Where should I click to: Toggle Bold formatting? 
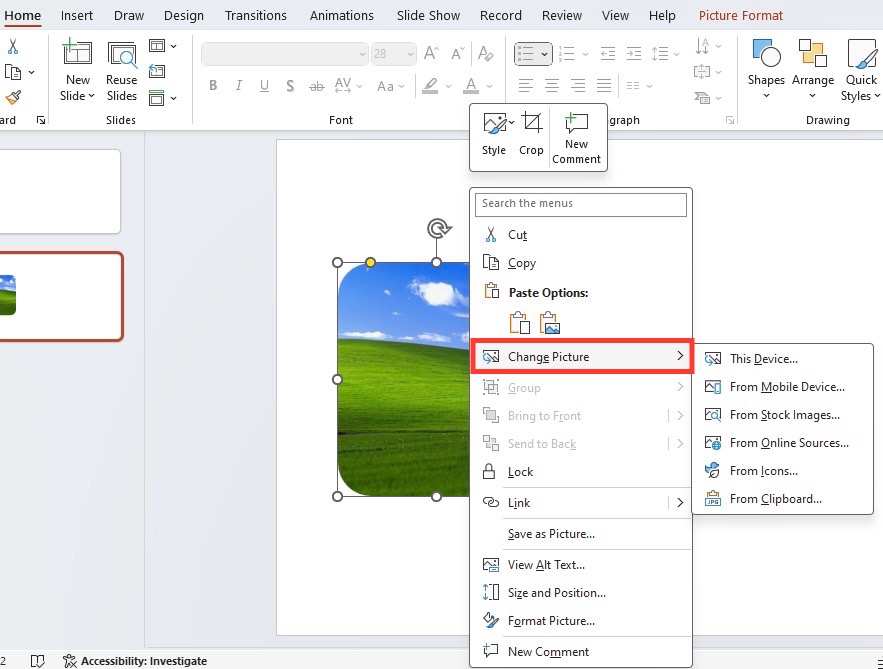tap(213, 86)
